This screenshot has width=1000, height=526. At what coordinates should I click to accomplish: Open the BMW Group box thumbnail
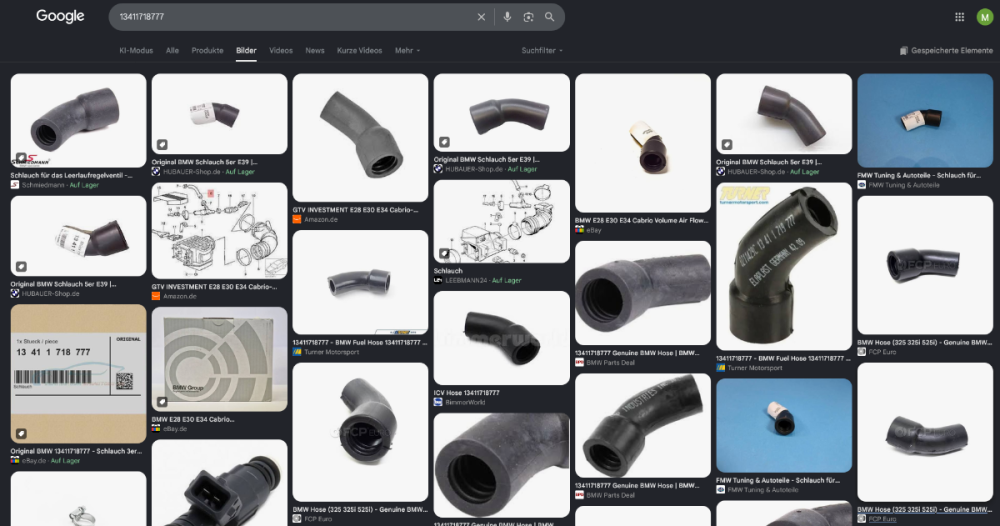tap(219, 360)
